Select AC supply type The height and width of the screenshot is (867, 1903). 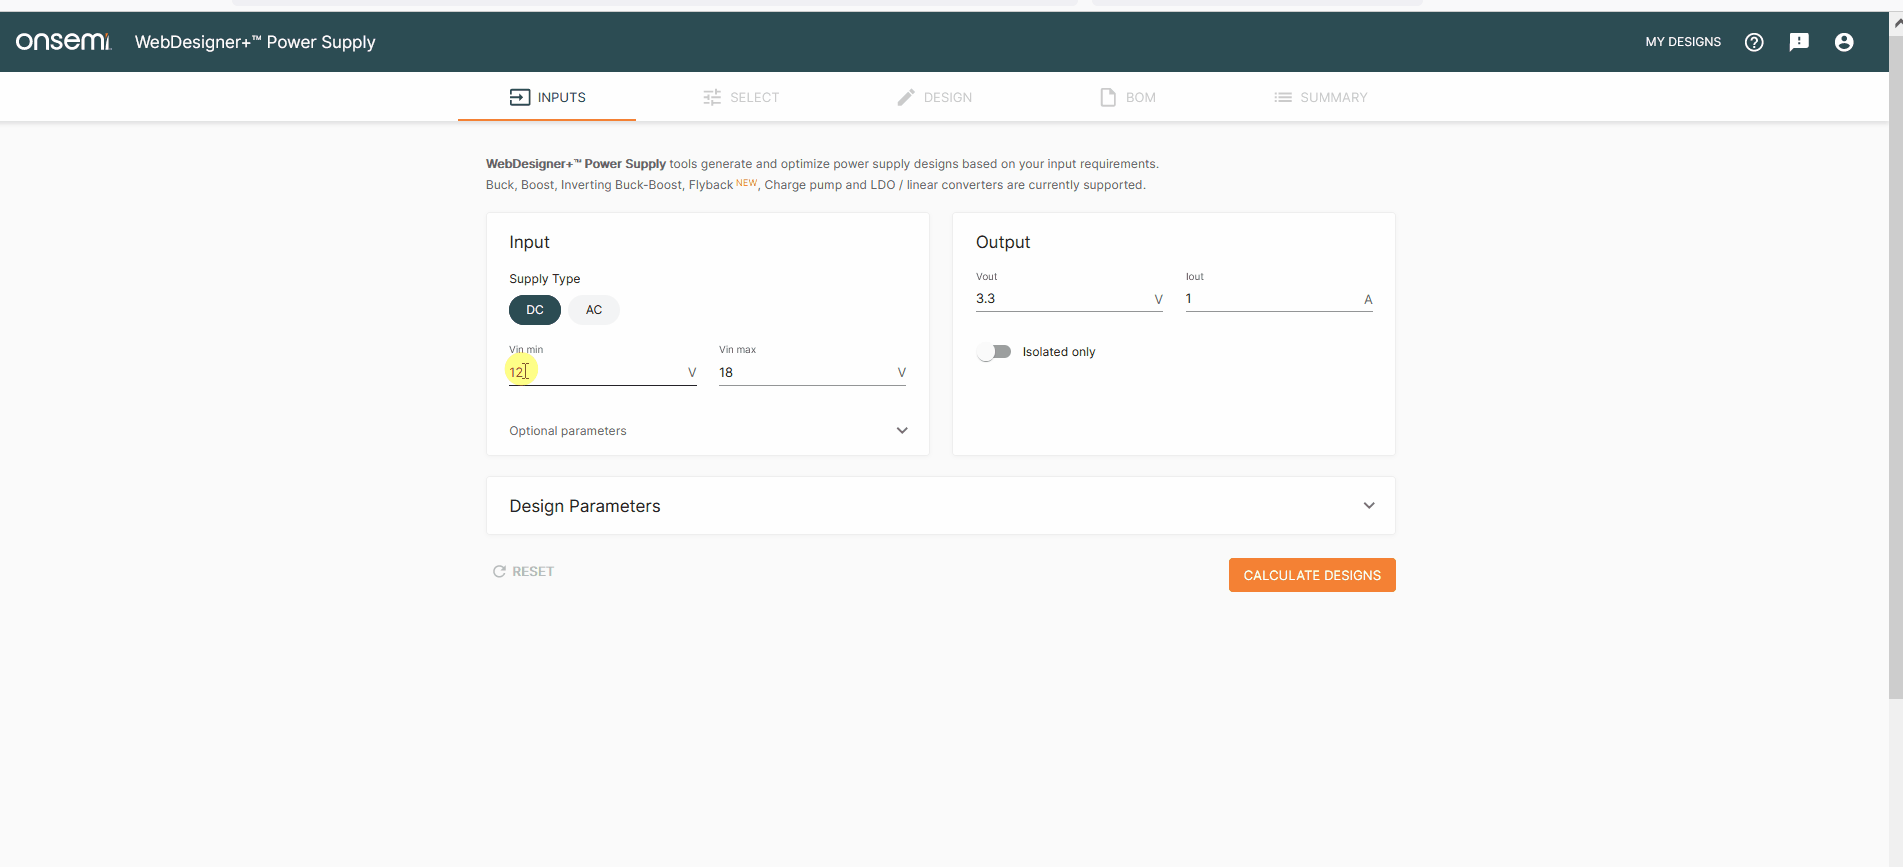594,310
